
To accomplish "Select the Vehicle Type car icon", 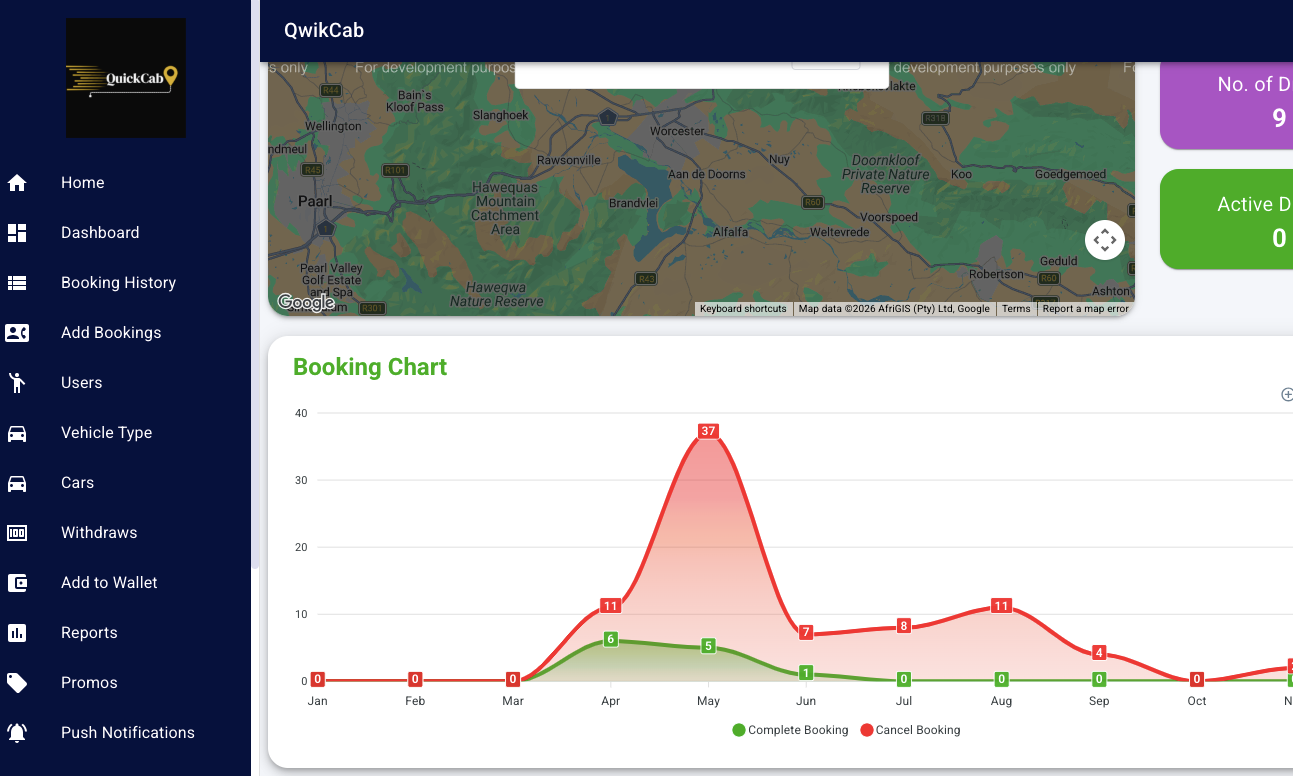I will (x=17, y=433).
